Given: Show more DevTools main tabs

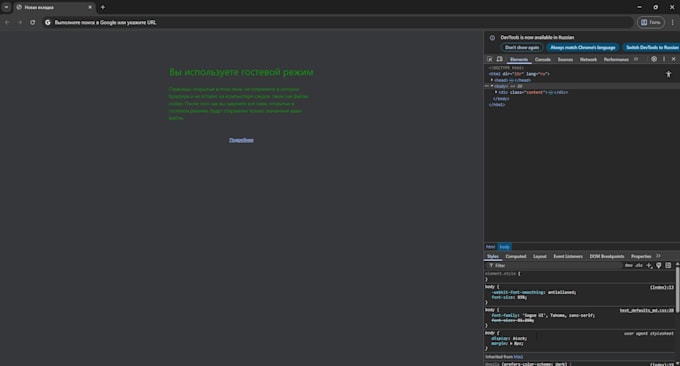Looking at the screenshot, I should tap(636, 59).
